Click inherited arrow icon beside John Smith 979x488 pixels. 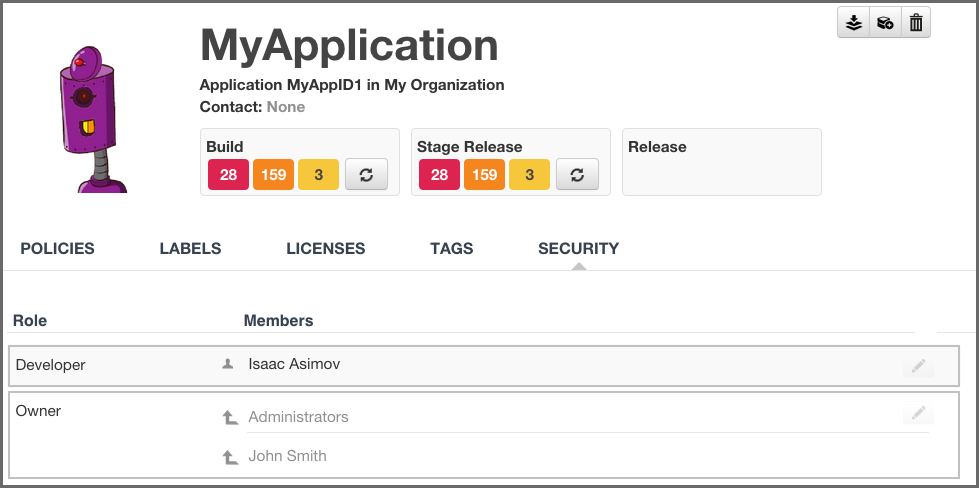(230, 457)
